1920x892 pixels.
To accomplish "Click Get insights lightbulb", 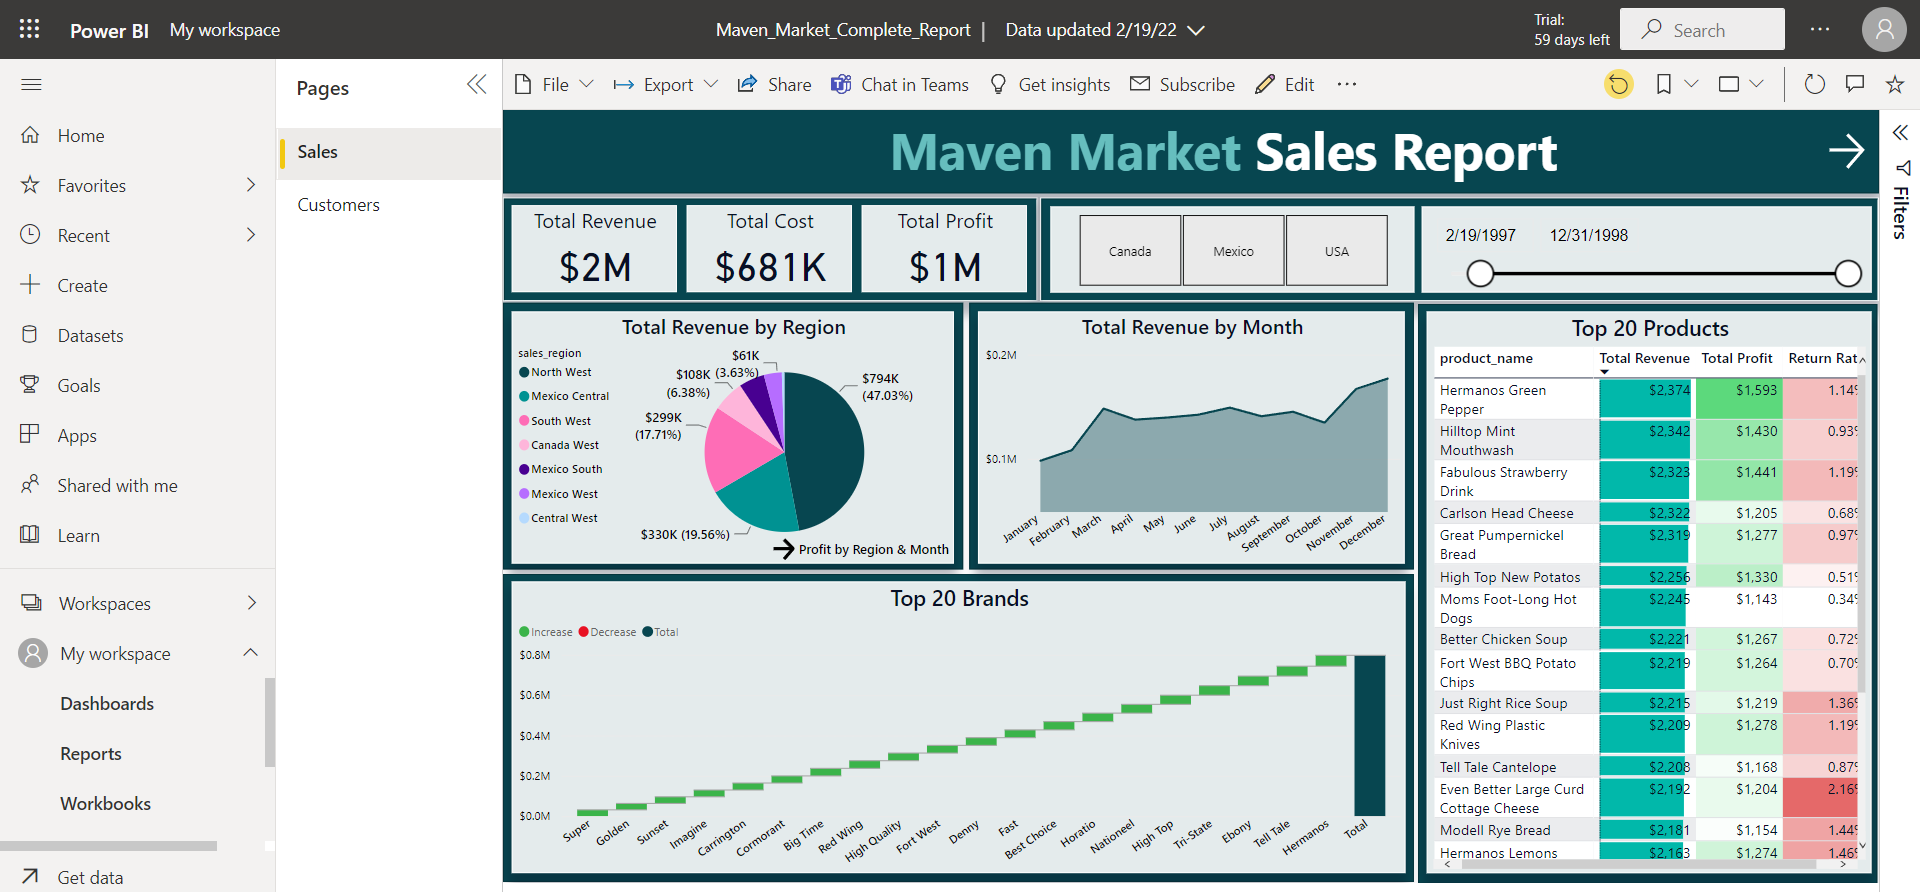I will (x=1049, y=85).
